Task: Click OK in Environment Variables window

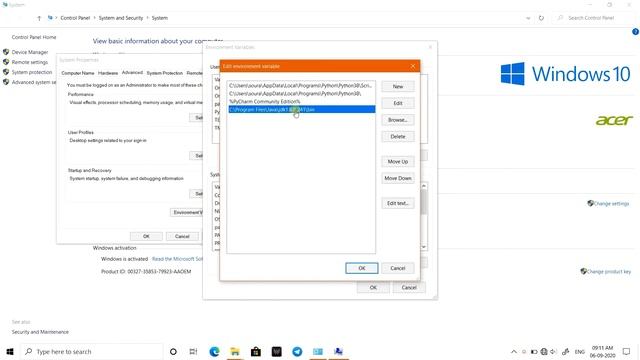Action: (x=373, y=288)
